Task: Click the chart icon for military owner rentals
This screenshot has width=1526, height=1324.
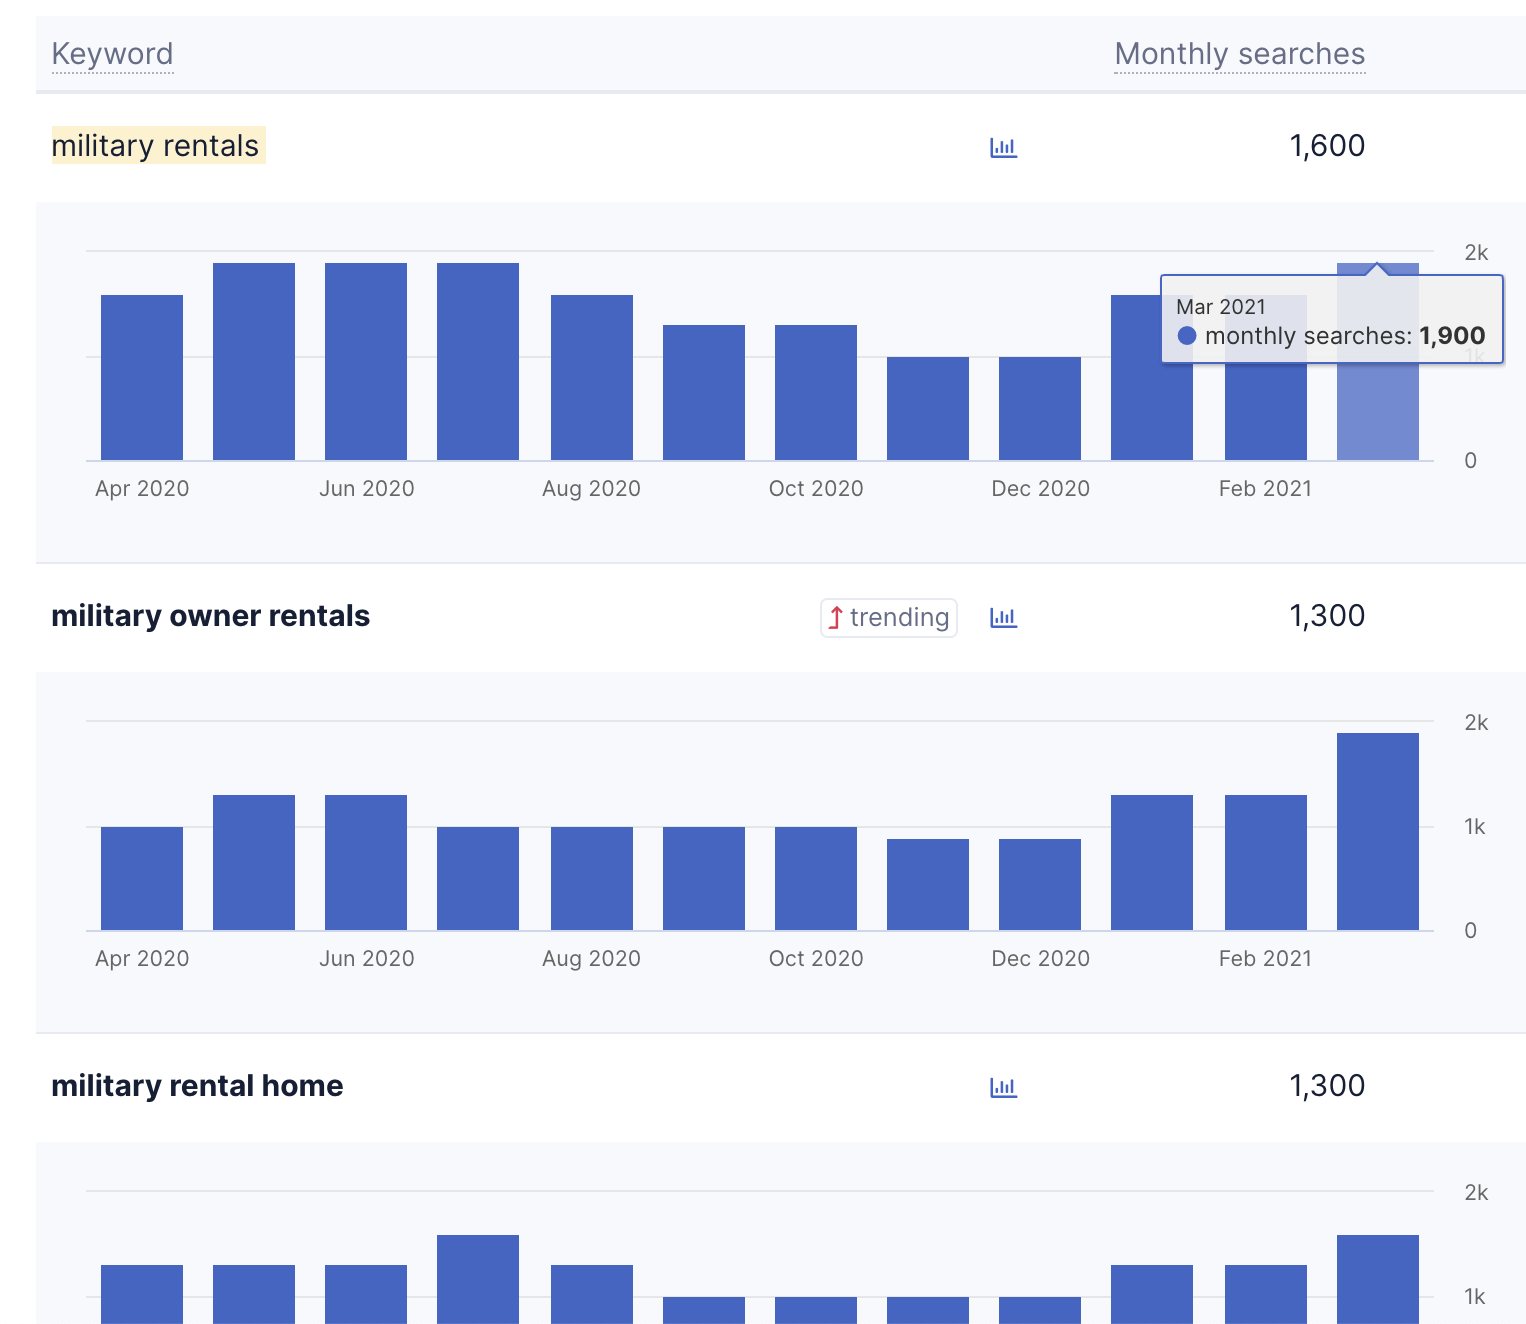Action: coord(1003,617)
